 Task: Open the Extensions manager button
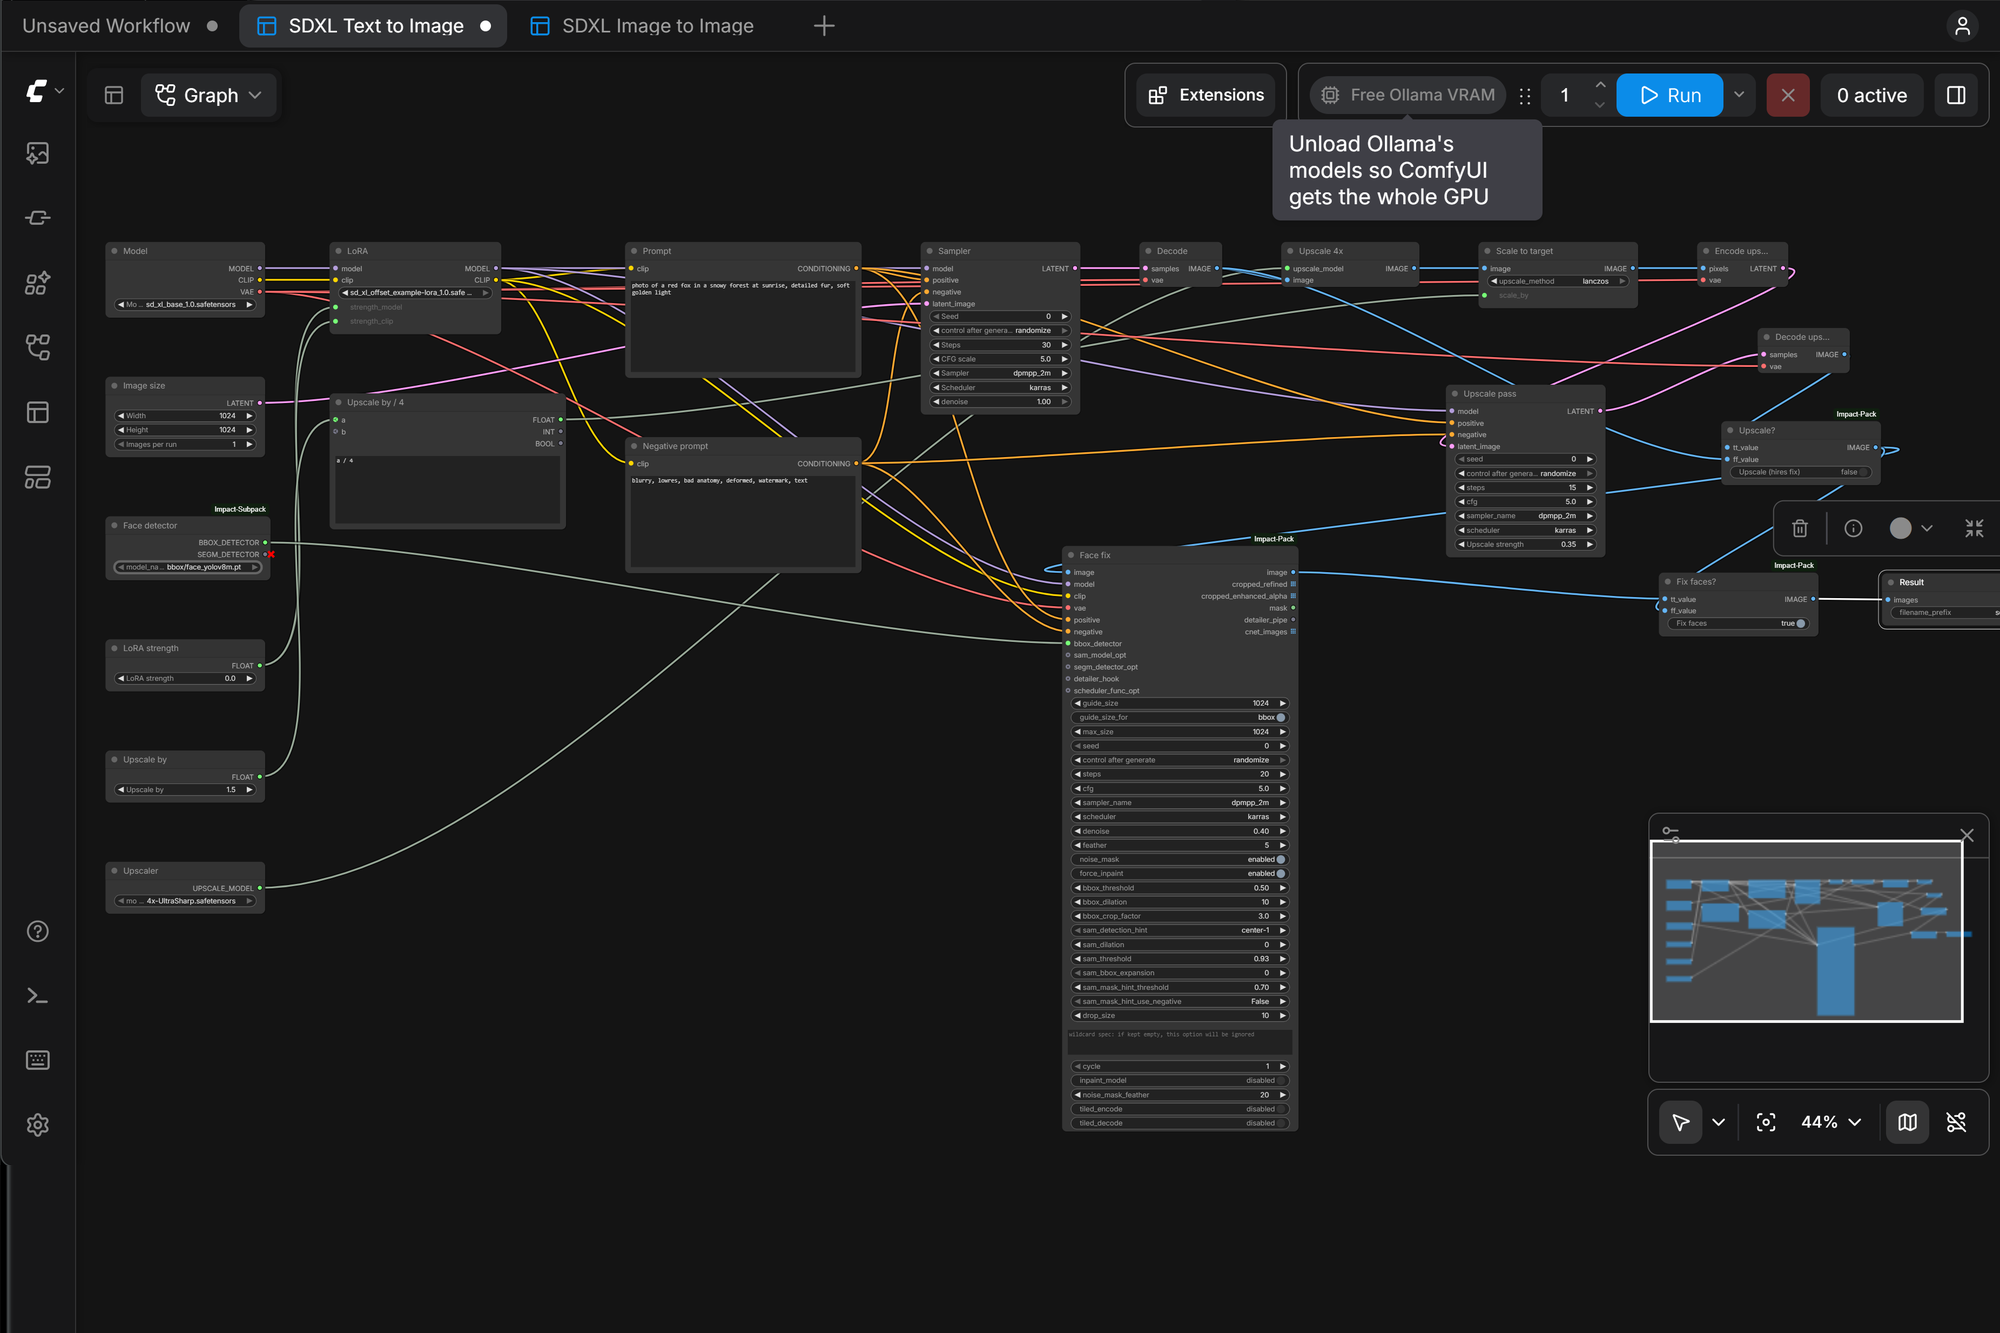point(1206,95)
